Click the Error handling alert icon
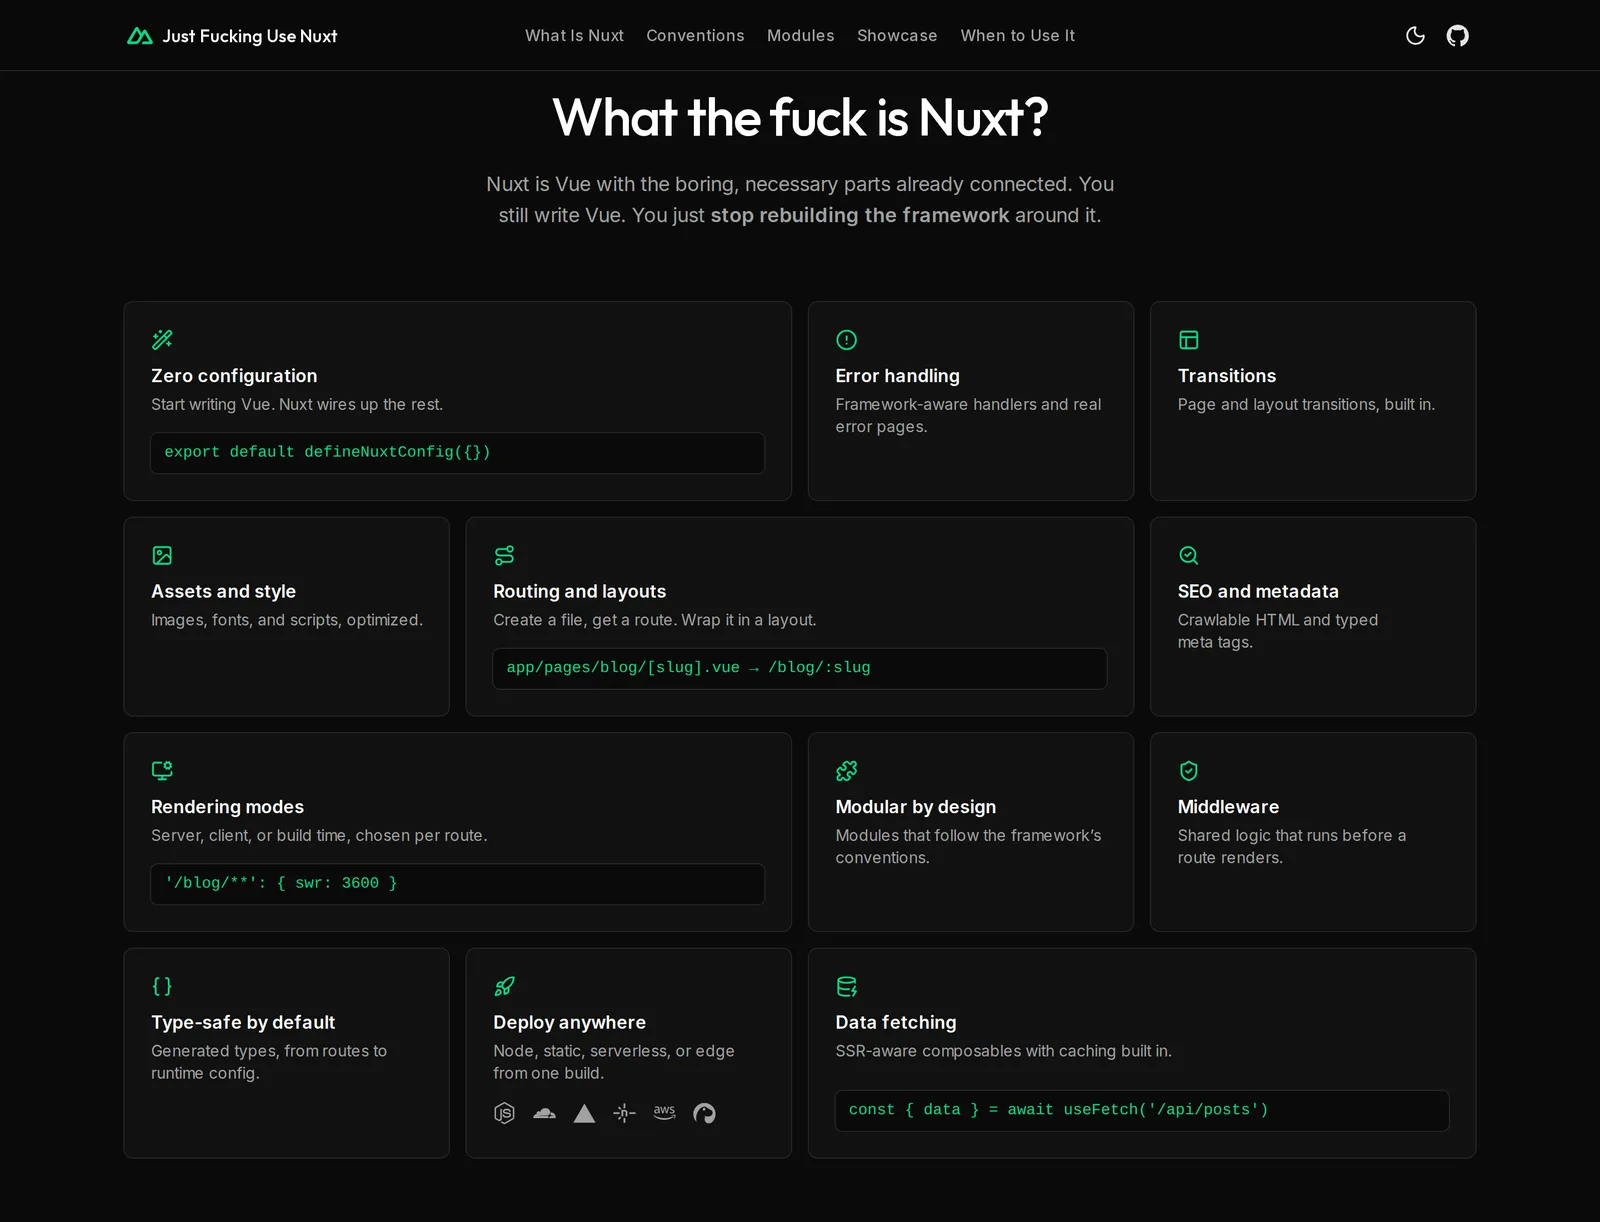Screen dimensions: 1600x1222 point(846,340)
